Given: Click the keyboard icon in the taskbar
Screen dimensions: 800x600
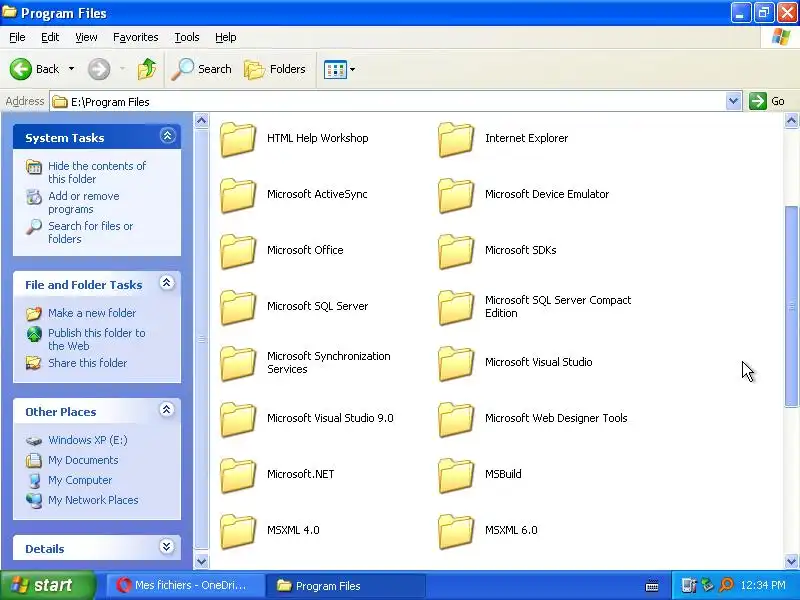Looking at the screenshot, I should (x=652, y=585).
